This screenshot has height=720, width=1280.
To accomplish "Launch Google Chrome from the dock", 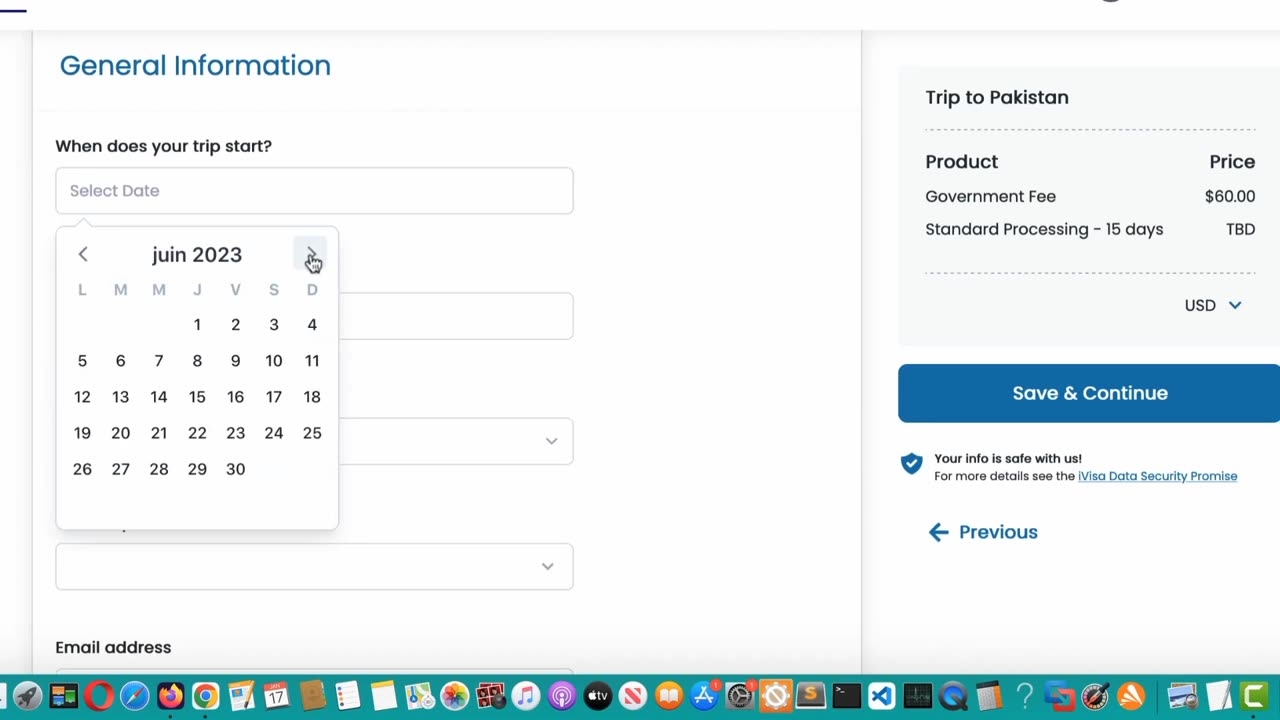I will point(206,696).
